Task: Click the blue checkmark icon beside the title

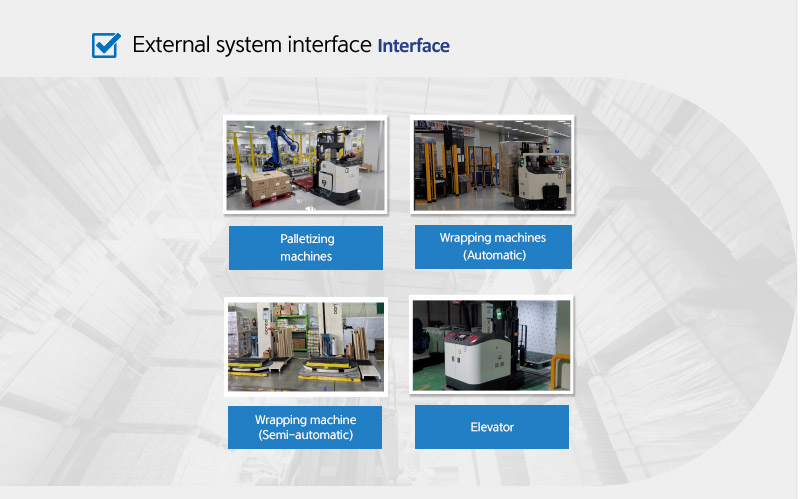Action: [x=106, y=45]
